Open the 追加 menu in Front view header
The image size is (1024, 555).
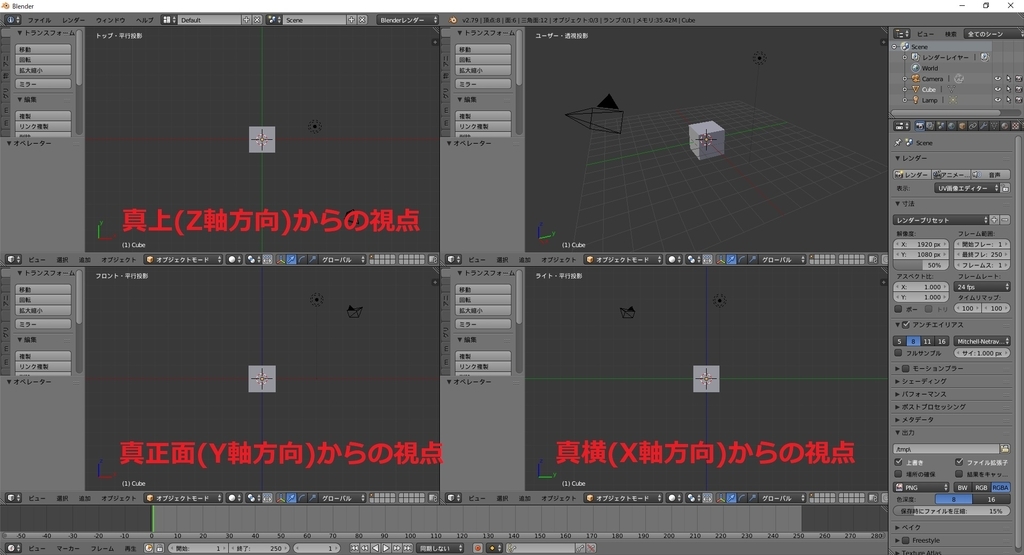pos(85,498)
